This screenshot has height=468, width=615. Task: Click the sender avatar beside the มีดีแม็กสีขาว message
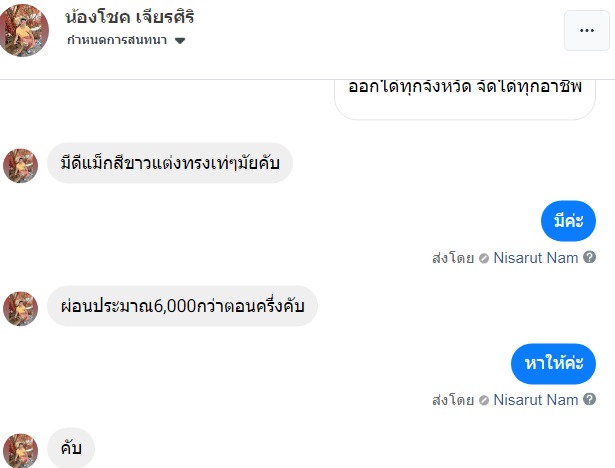pos(21,166)
